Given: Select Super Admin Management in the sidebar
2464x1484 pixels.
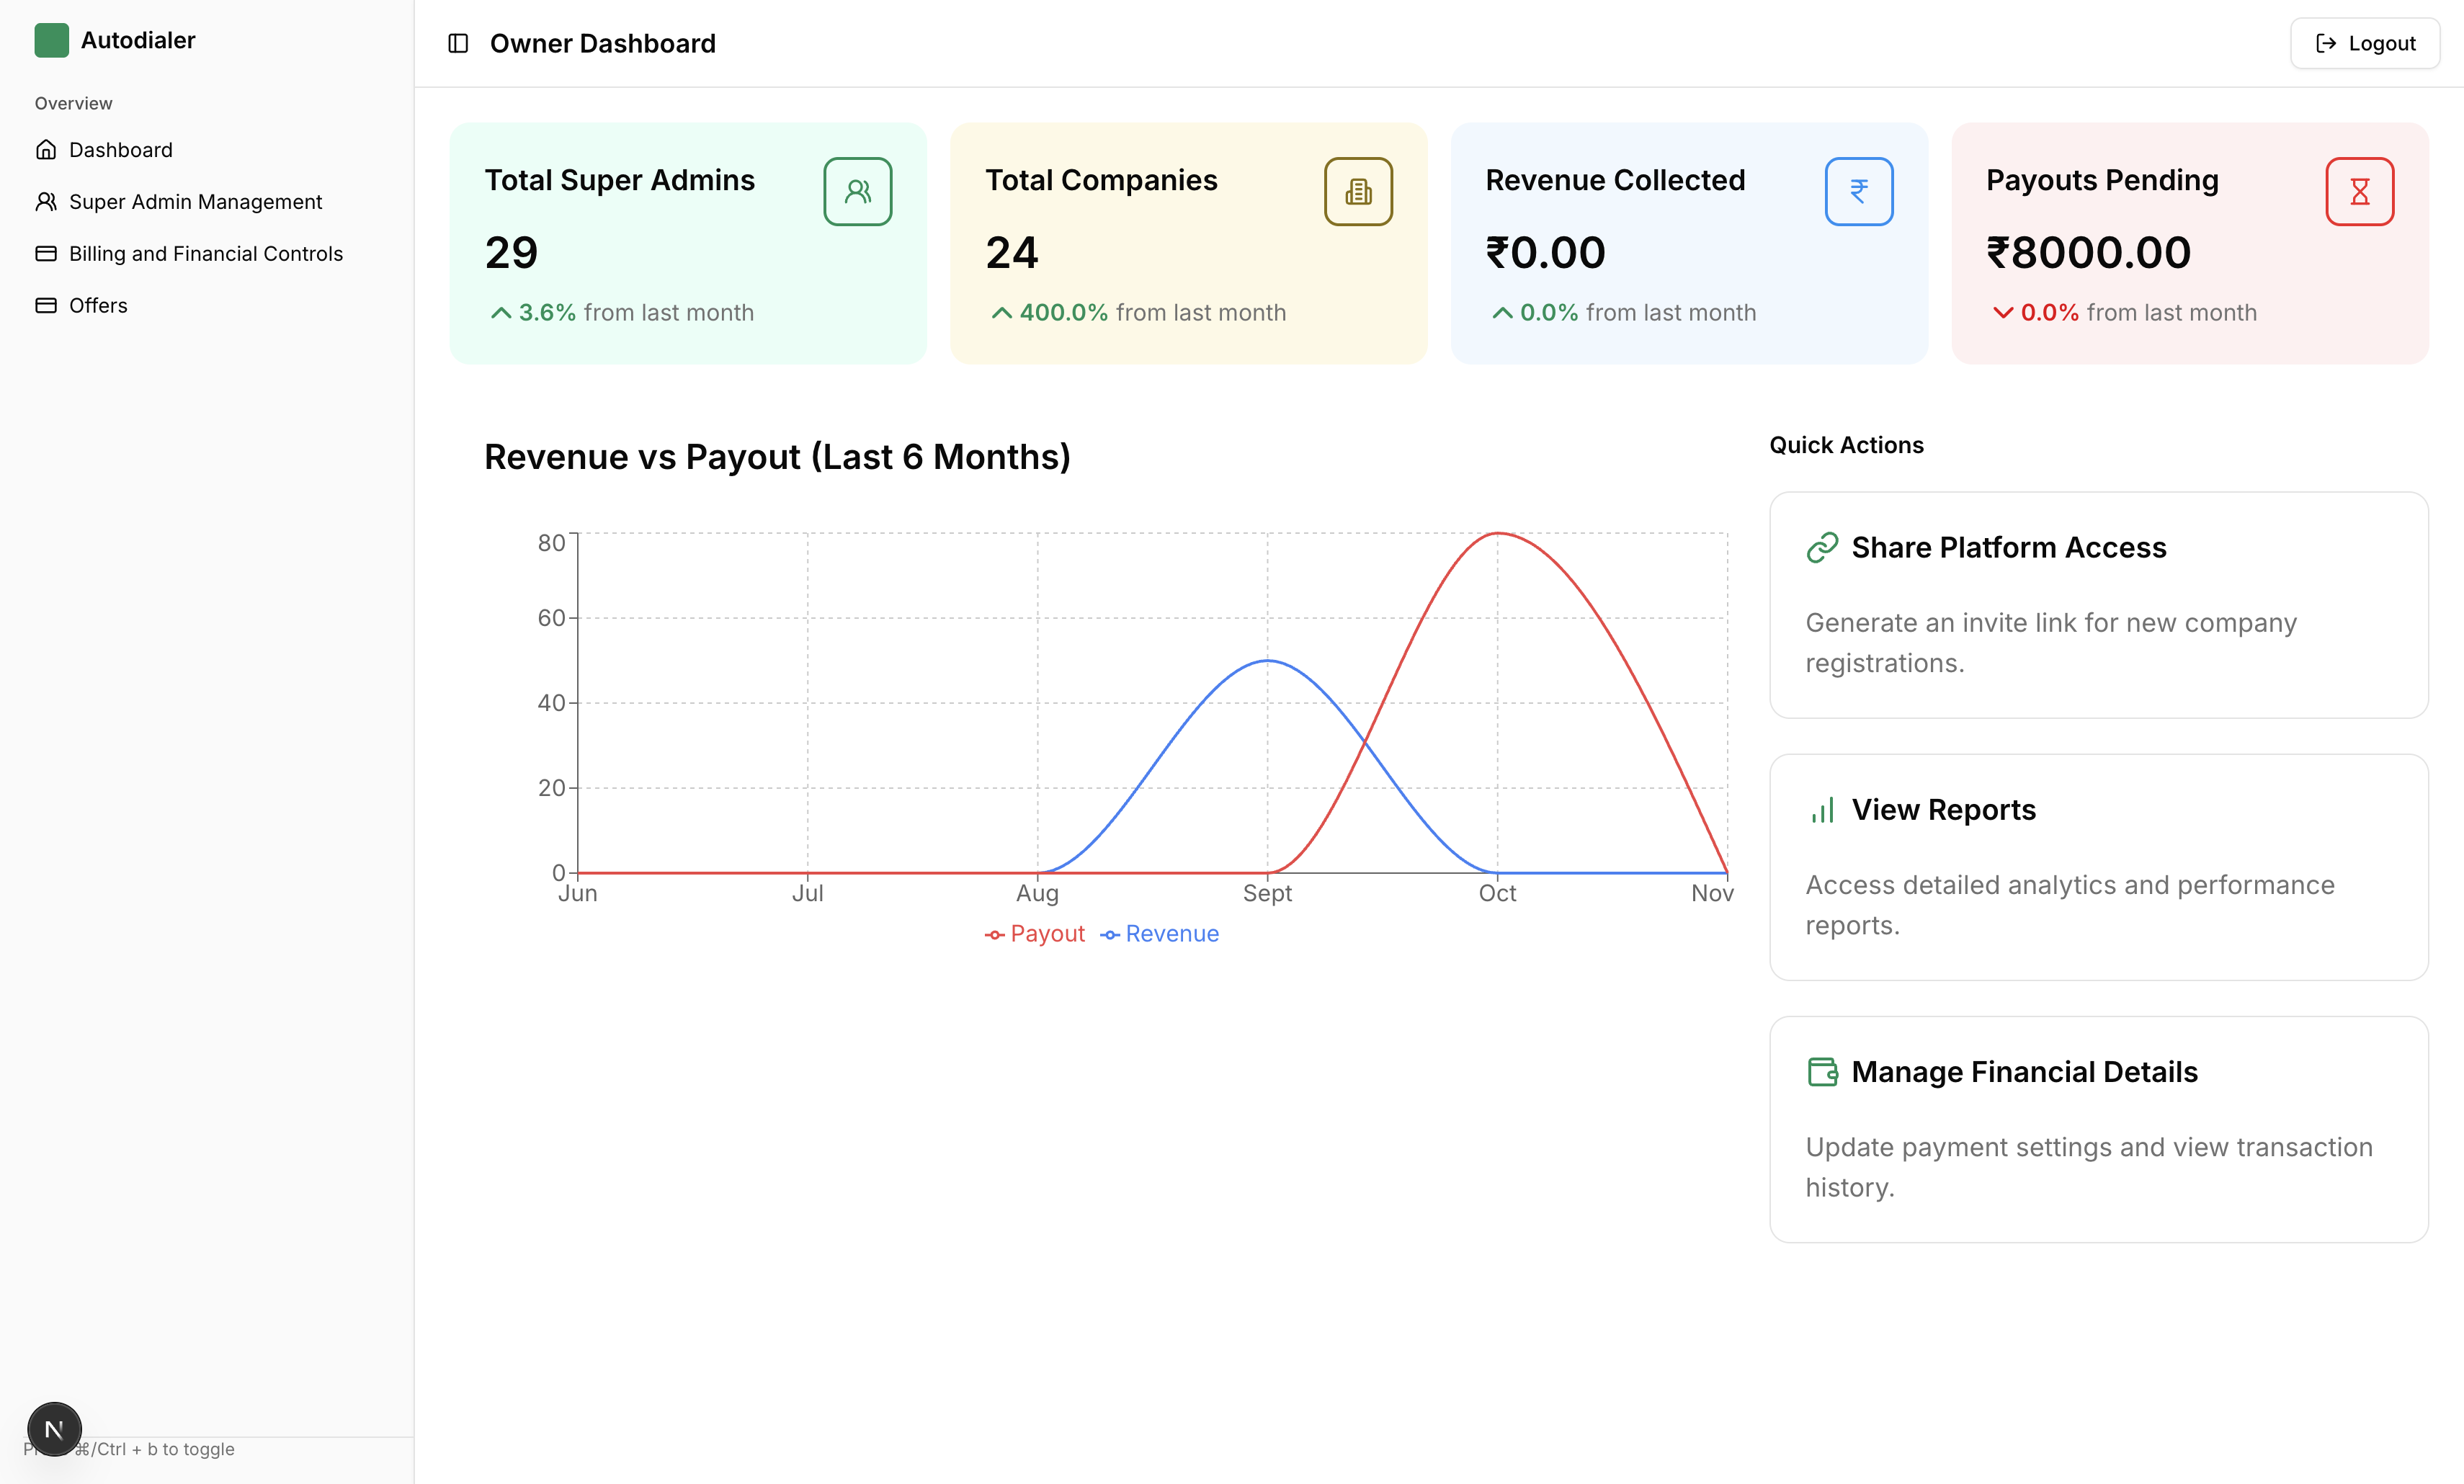Looking at the screenshot, I should pos(195,201).
